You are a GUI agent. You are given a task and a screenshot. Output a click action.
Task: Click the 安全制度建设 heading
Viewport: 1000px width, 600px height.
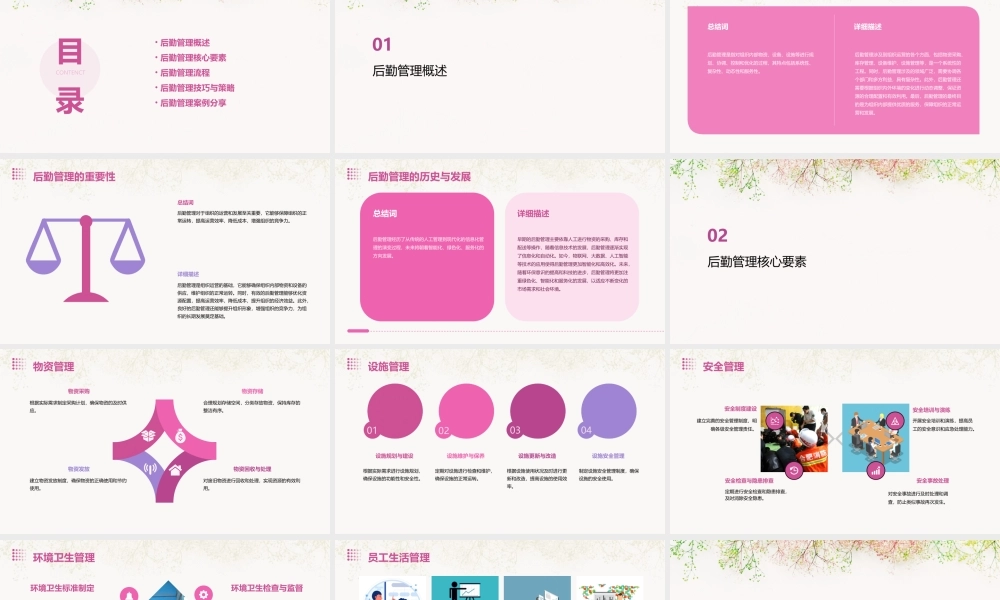[740, 409]
